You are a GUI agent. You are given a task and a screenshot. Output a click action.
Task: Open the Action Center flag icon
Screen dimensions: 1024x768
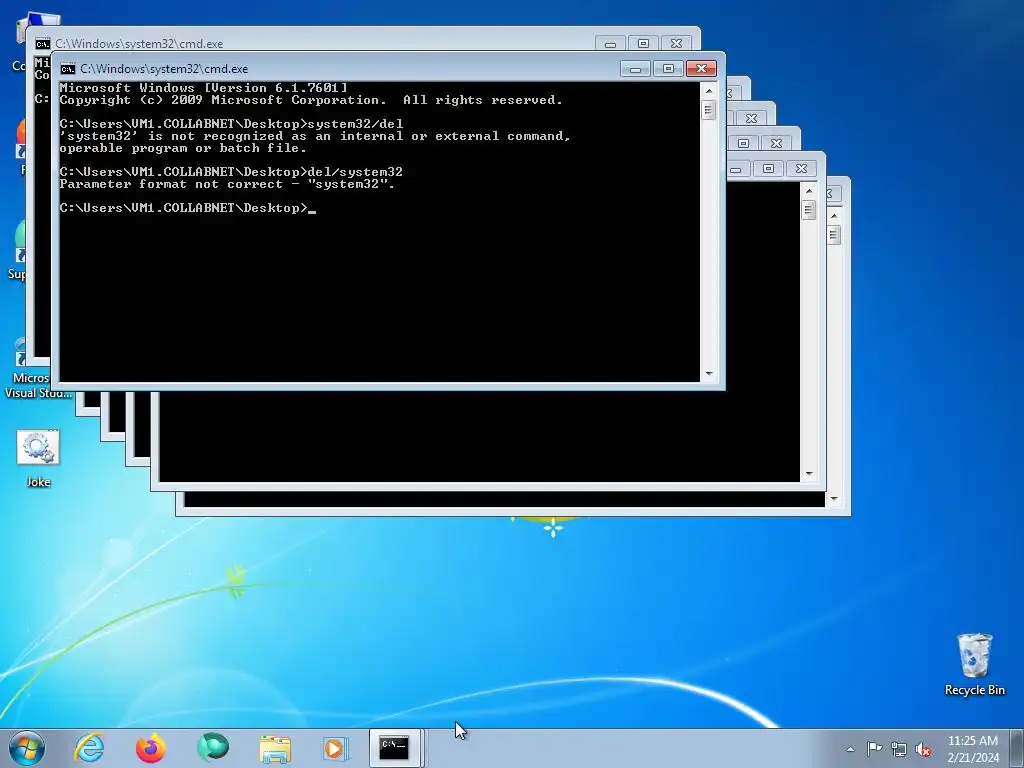(x=874, y=748)
